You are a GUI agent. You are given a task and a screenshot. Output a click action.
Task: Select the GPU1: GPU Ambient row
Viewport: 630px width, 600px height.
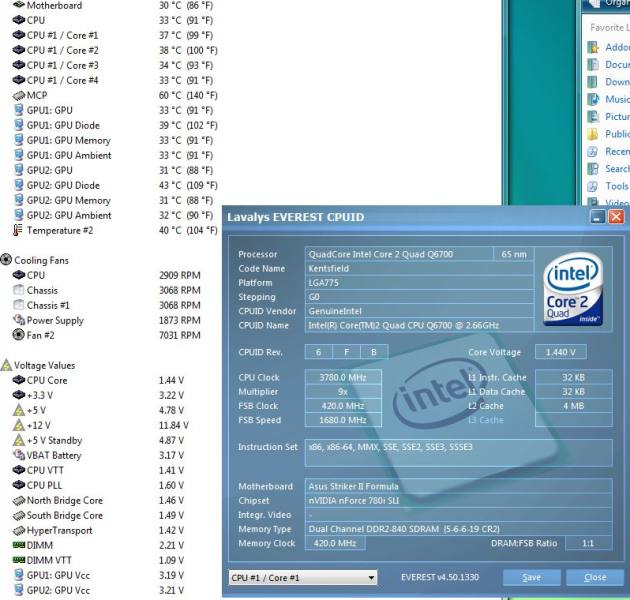pos(114,156)
